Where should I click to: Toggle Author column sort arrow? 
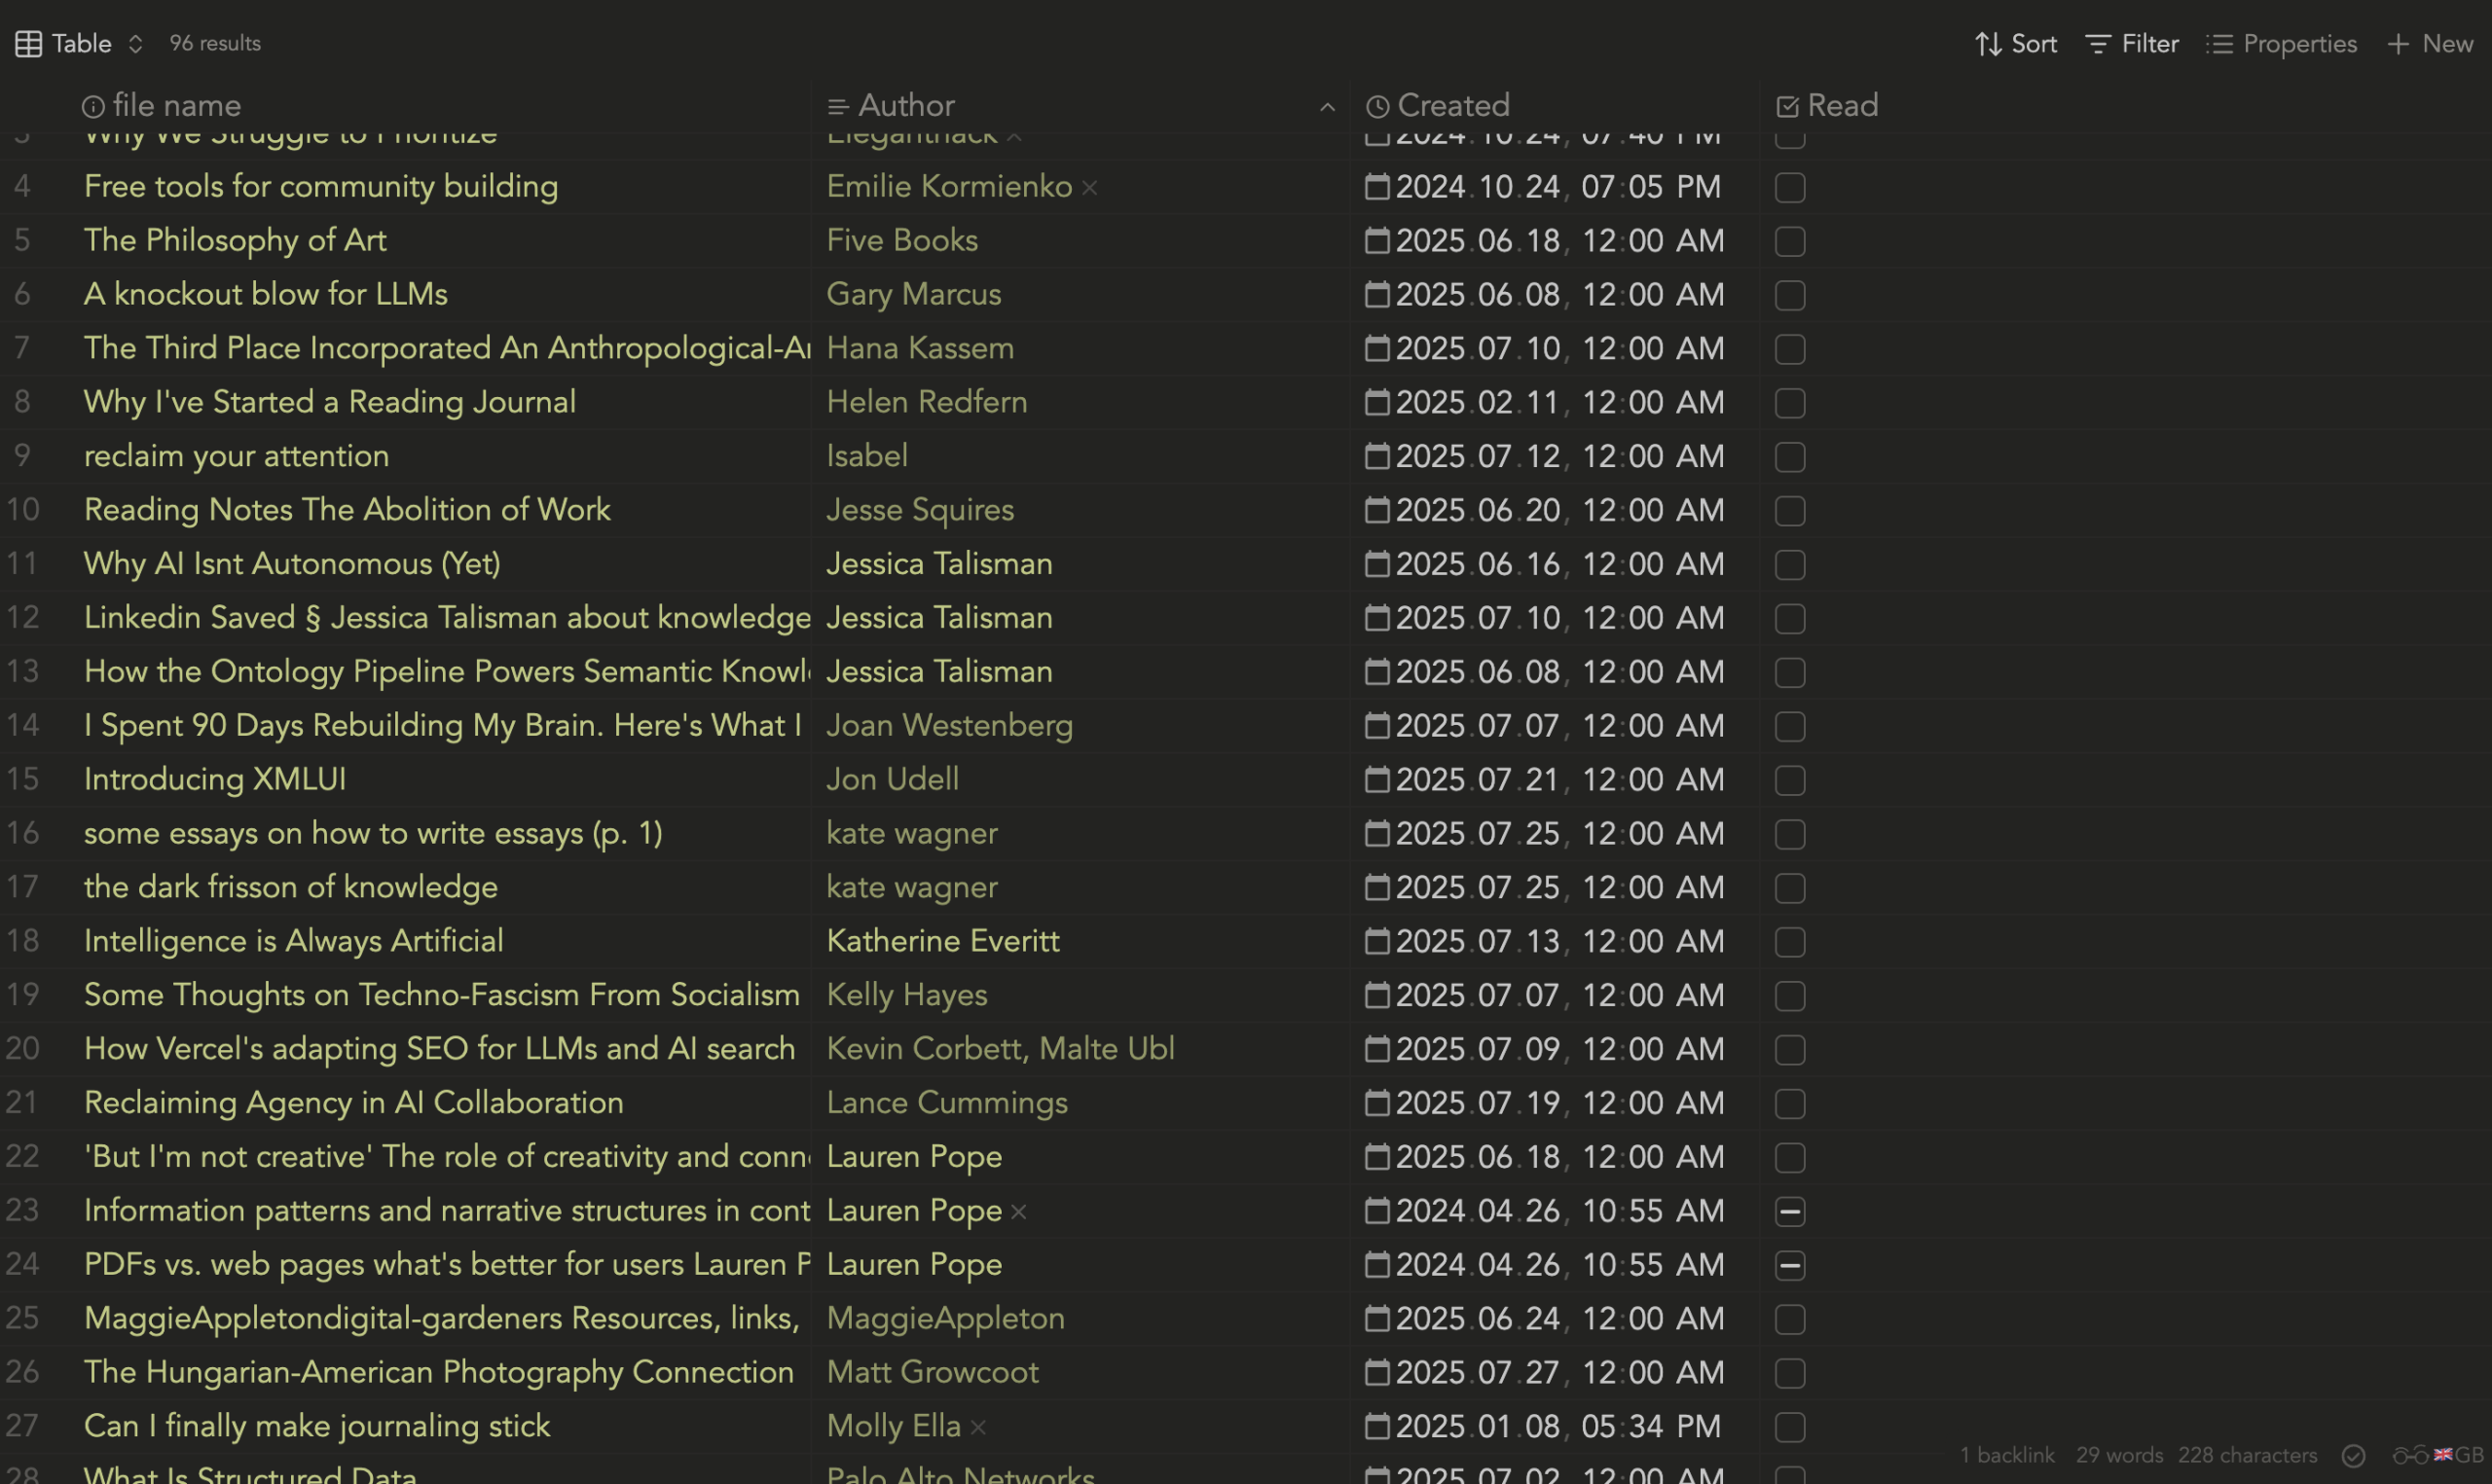click(x=1327, y=106)
